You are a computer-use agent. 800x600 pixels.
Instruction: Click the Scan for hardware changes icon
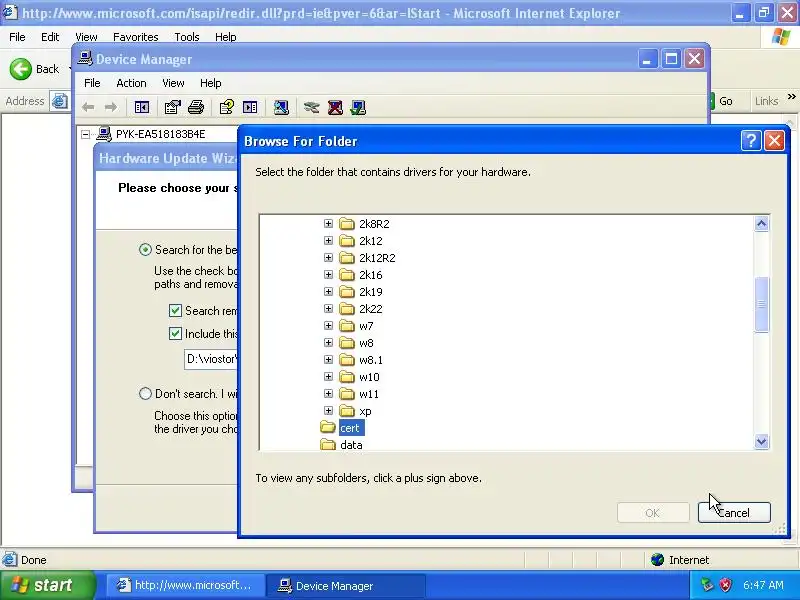pos(281,107)
